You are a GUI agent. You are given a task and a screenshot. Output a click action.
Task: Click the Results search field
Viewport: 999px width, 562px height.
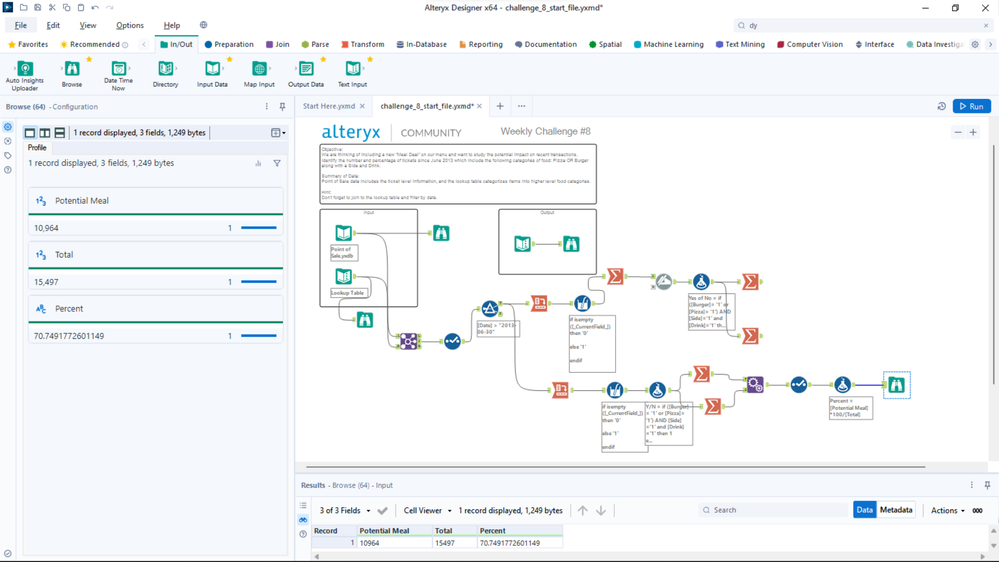coord(774,510)
